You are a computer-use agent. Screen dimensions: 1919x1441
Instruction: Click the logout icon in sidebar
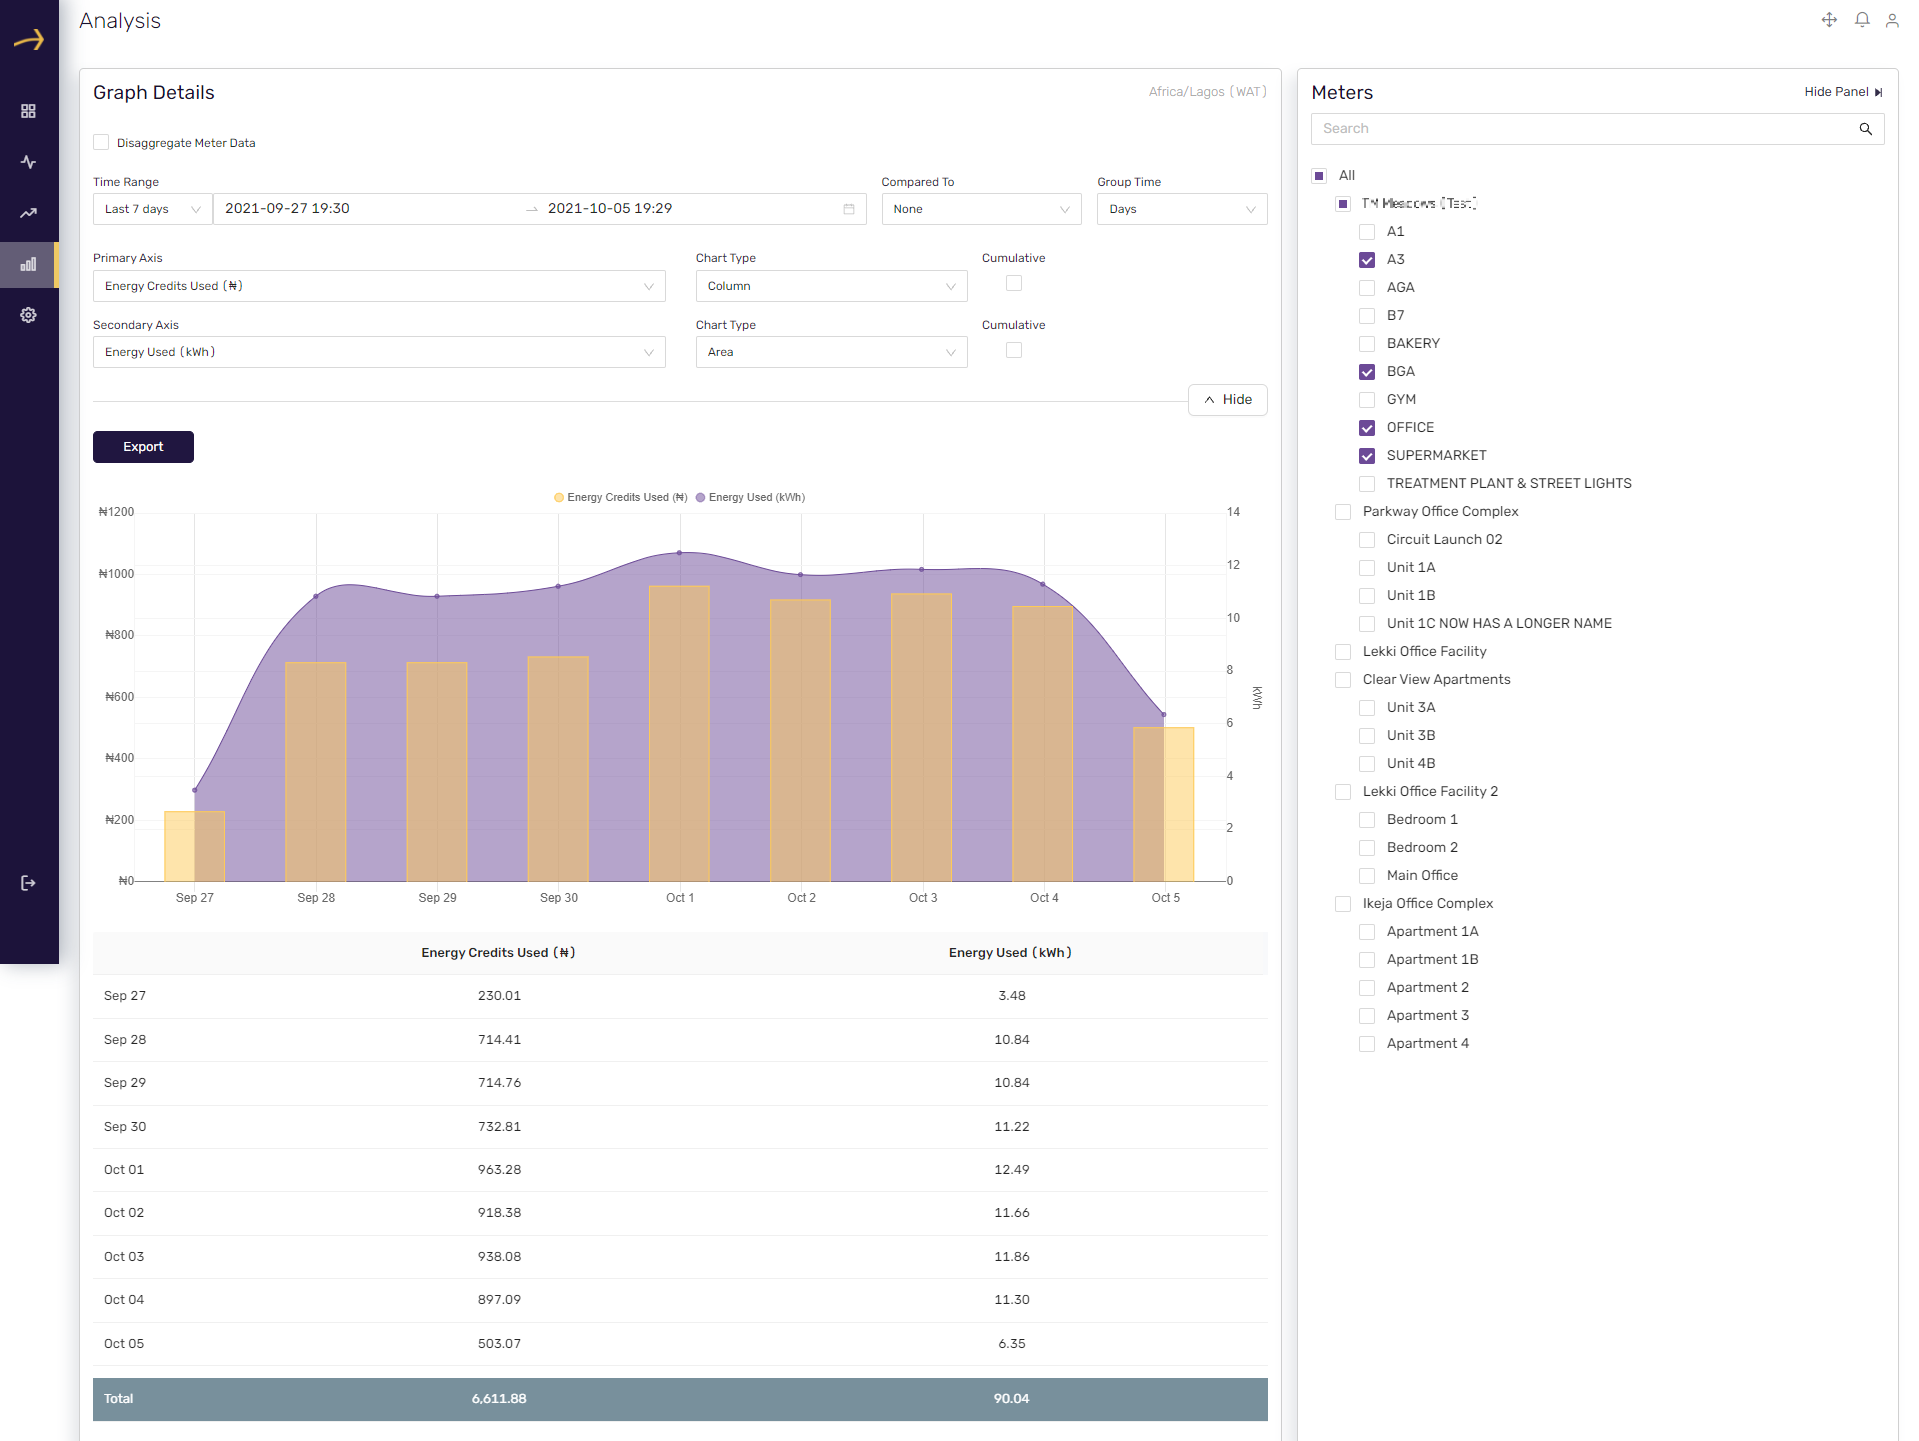coord(28,883)
